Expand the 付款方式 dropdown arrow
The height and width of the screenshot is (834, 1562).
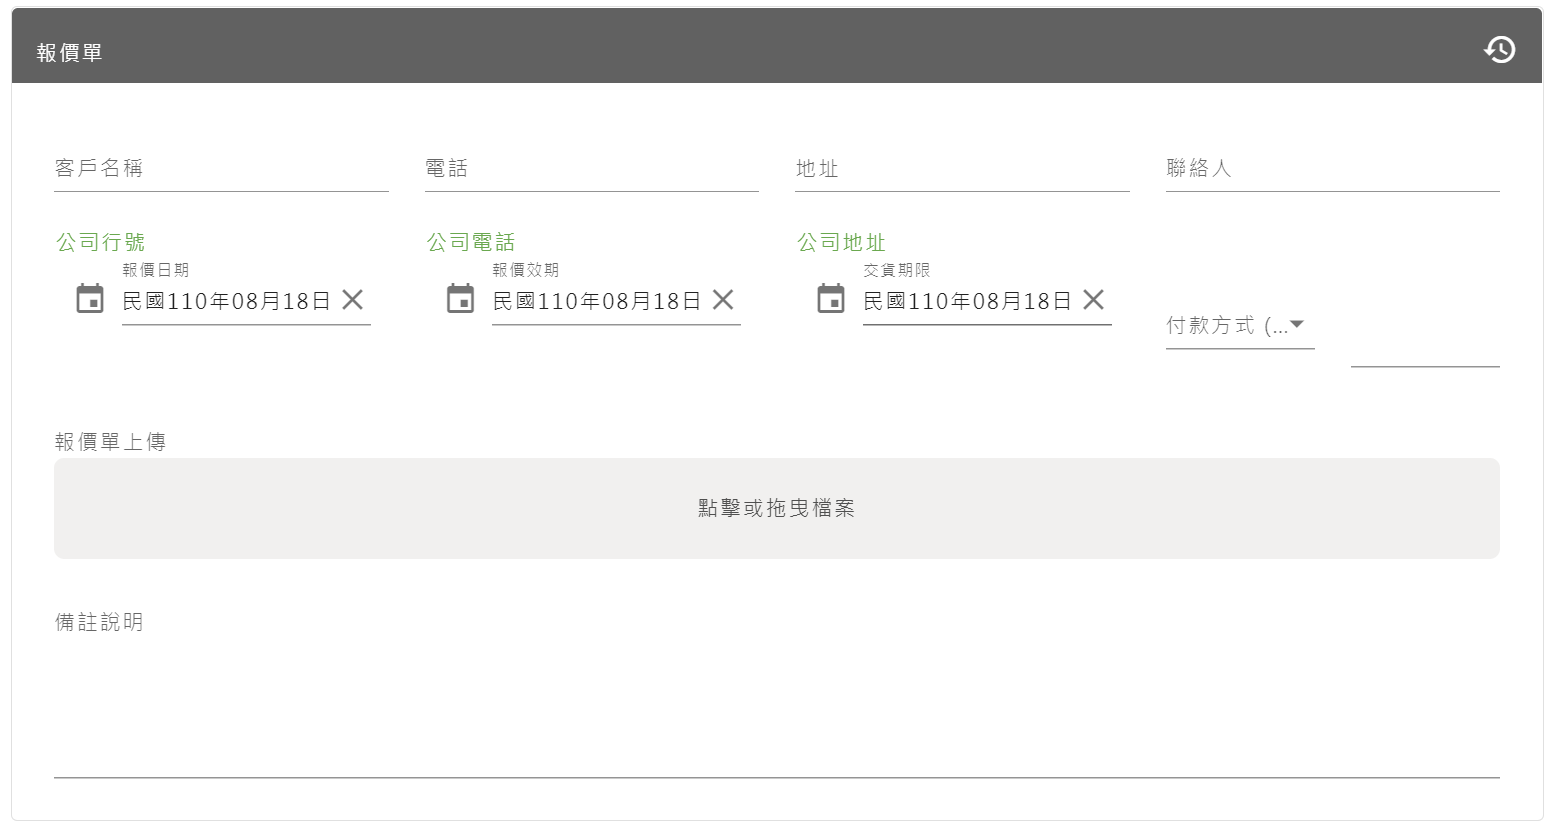(x=1299, y=323)
